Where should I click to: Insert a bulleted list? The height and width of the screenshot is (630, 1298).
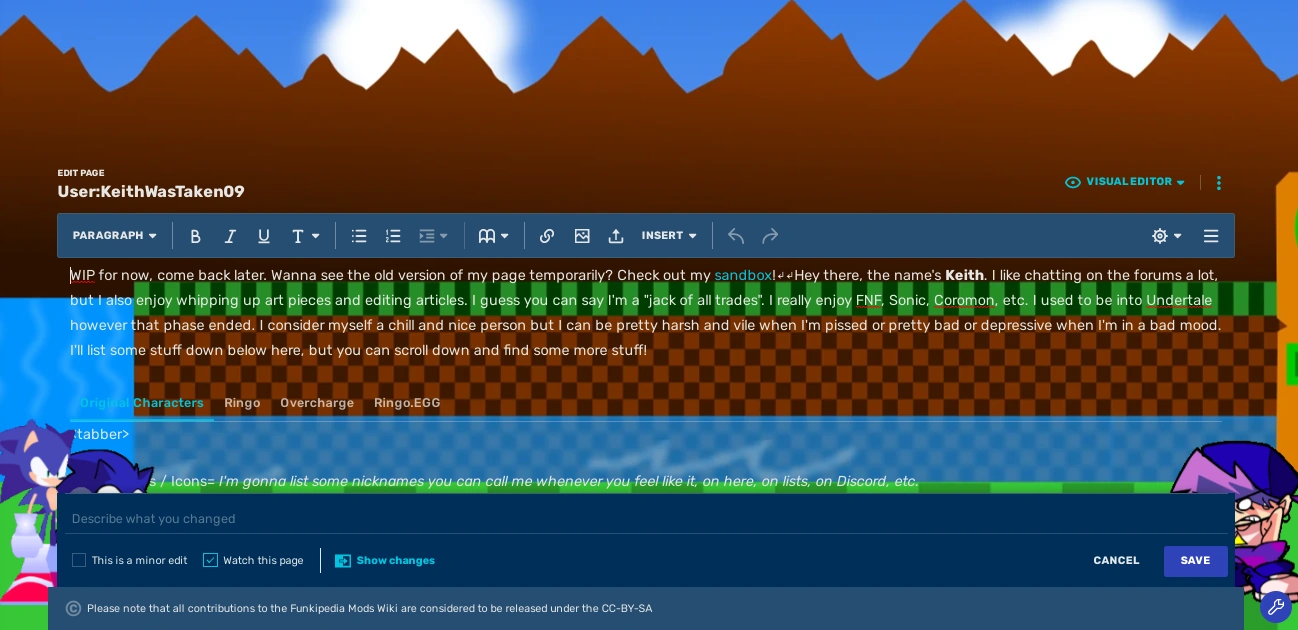click(358, 235)
